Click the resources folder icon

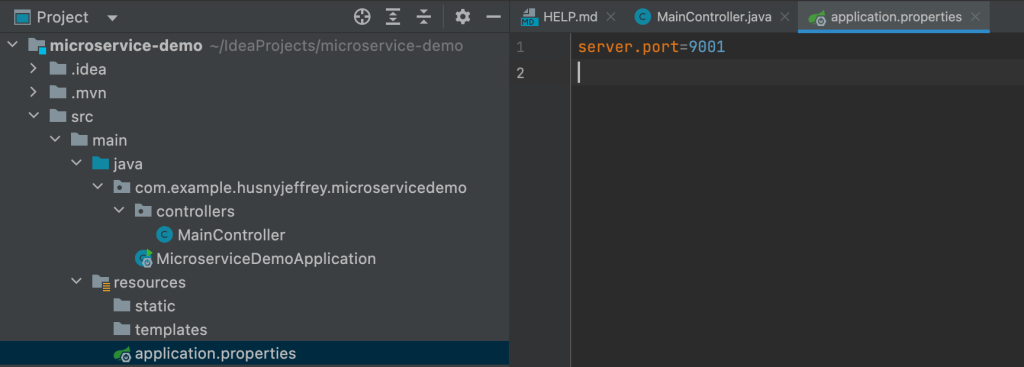click(x=101, y=283)
